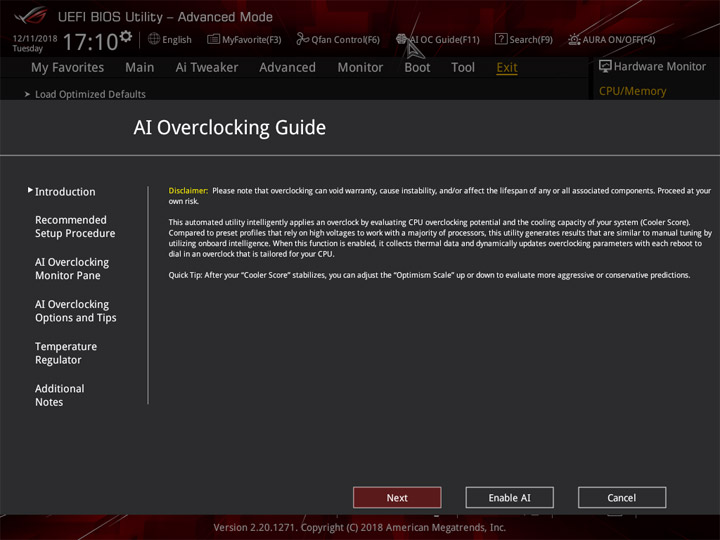
Task: Click the AI OC Guide brain icon
Action: (401, 39)
